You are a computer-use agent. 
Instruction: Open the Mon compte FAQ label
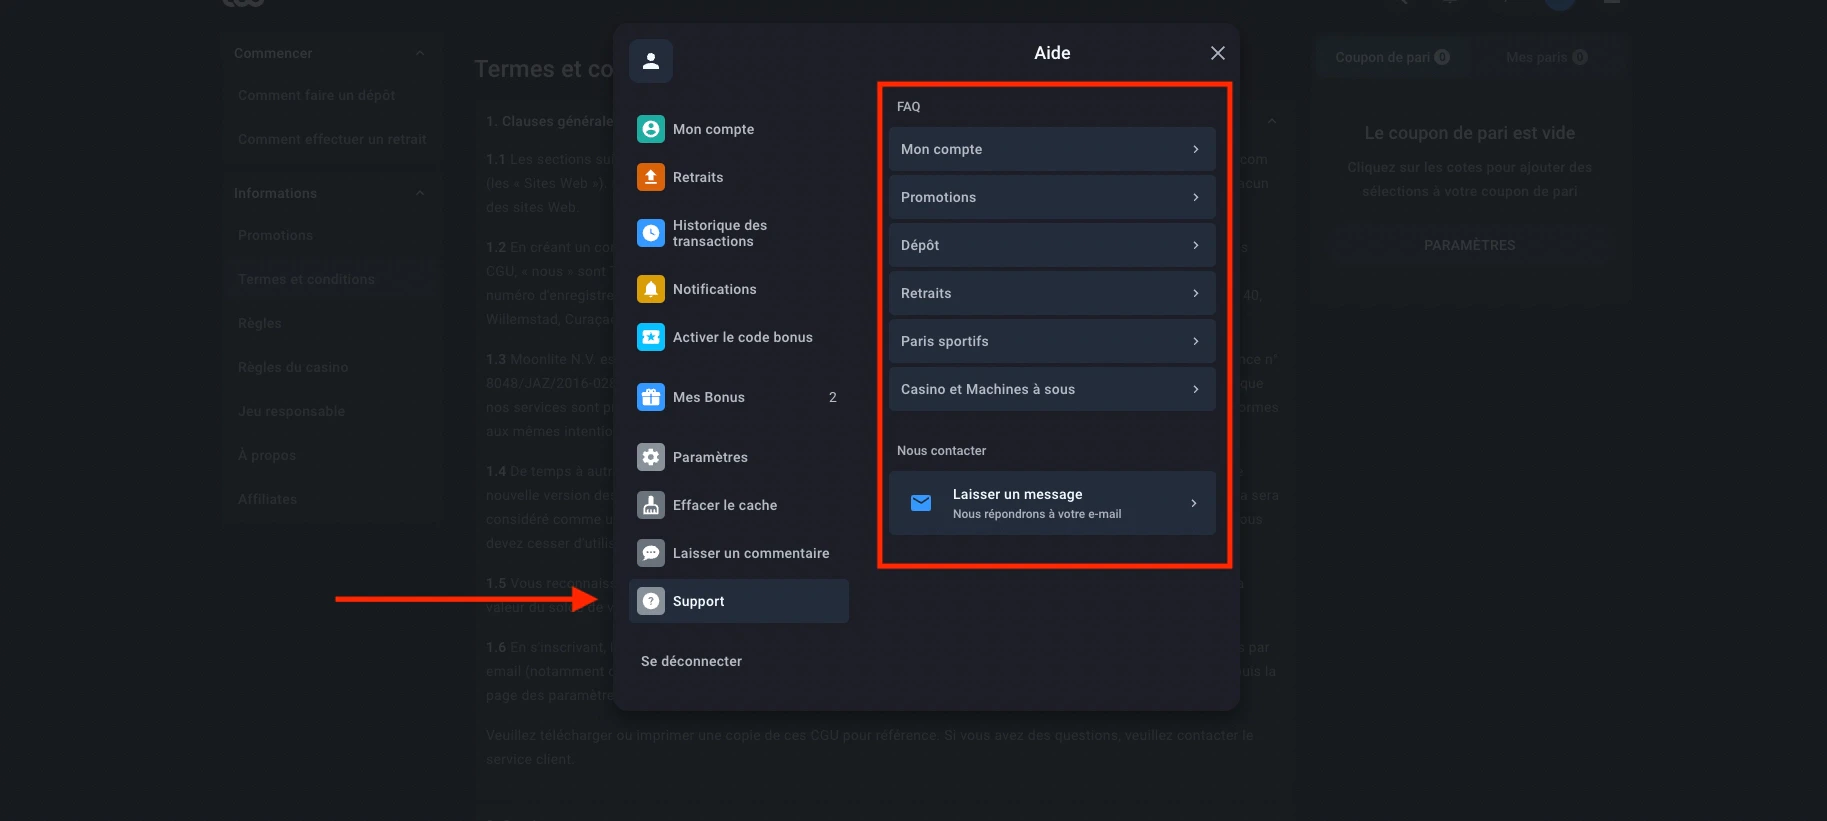click(x=941, y=149)
